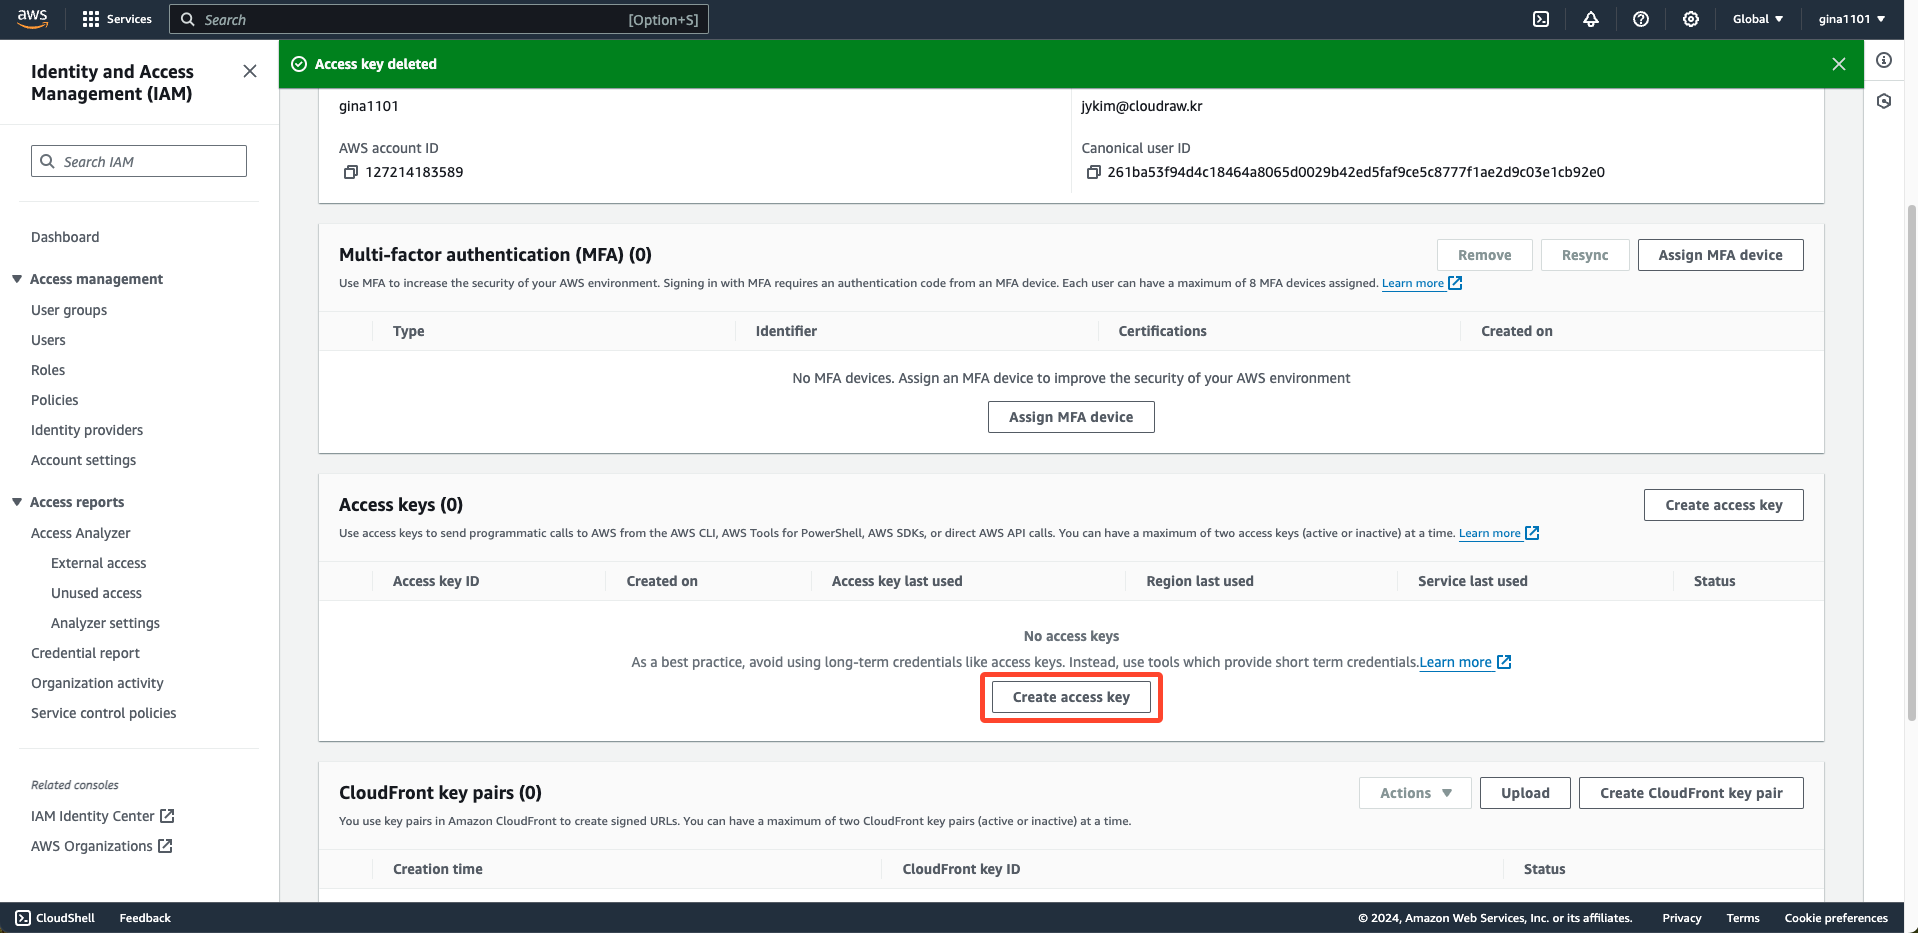Focus the Search IAM field
Viewport: 1918px width, 933px height.
(139, 161)
